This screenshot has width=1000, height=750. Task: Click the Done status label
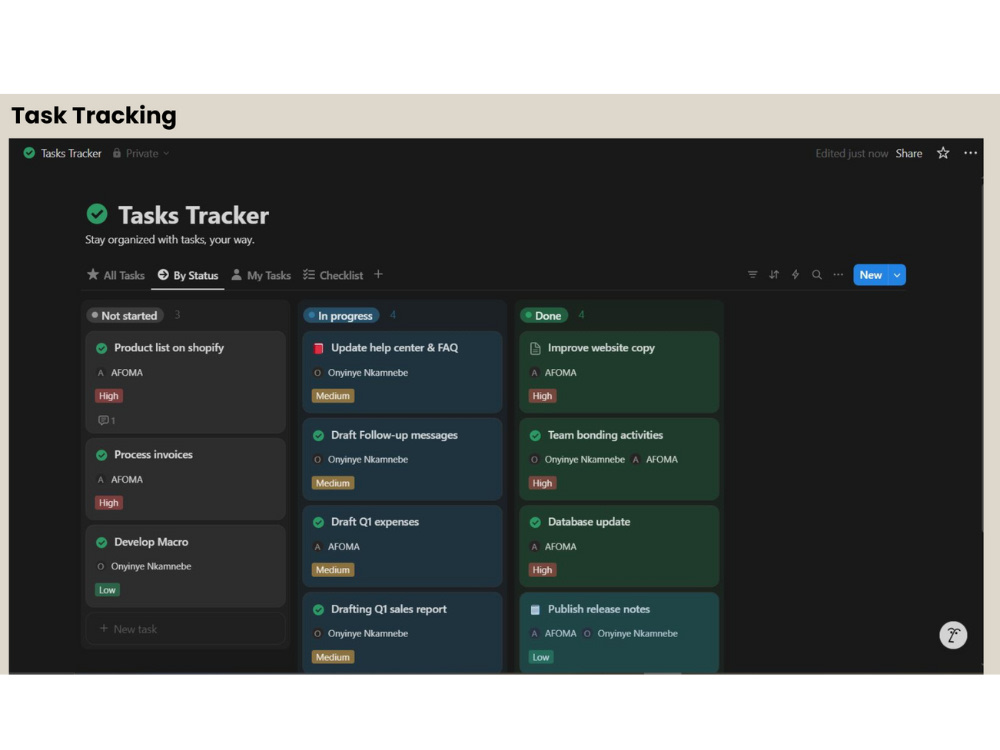[544, 315]
